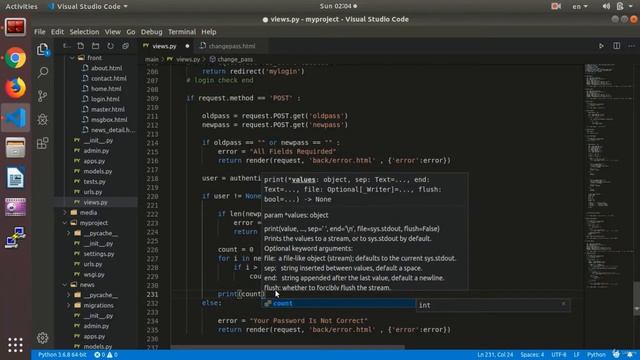Click UTF-8 encoding in status bar
Viewport: 640px width, 360px height.
[559, 355]
